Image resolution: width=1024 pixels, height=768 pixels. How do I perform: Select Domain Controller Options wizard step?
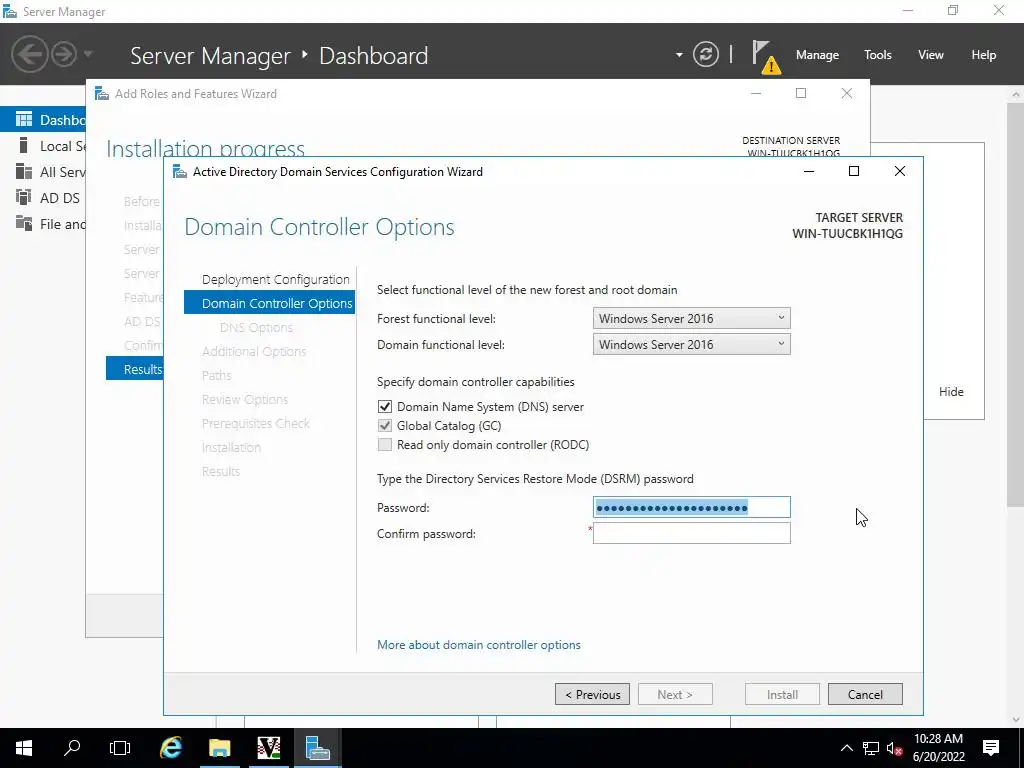click(x=270, y=303)
